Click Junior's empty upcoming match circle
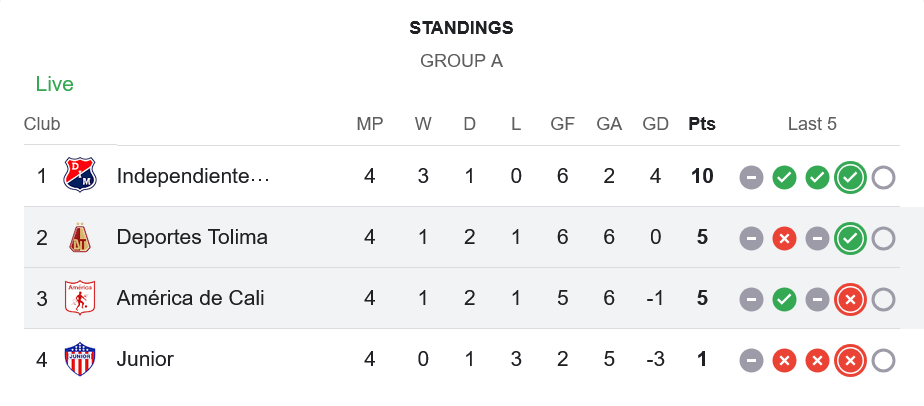 (x=883, y=360)
